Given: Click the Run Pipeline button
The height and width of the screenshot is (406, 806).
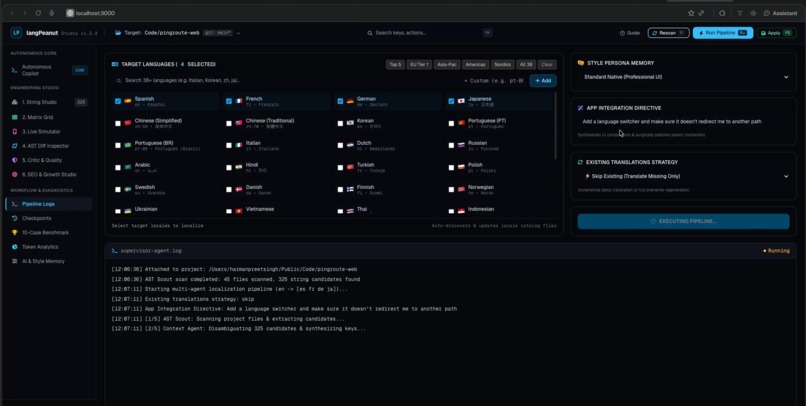Looking at the screenshot, I should tap(723, 33).
